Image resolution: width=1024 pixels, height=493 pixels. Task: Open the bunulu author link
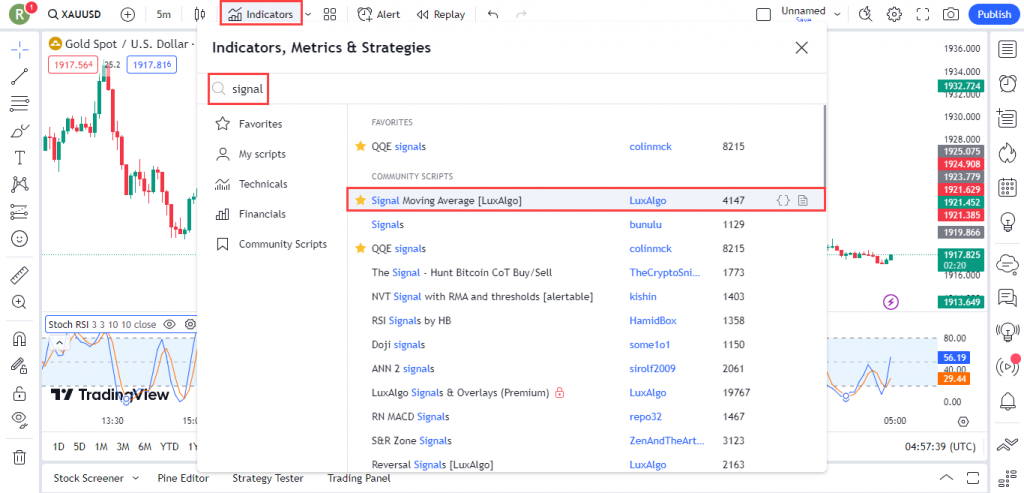tap(645, 225)
